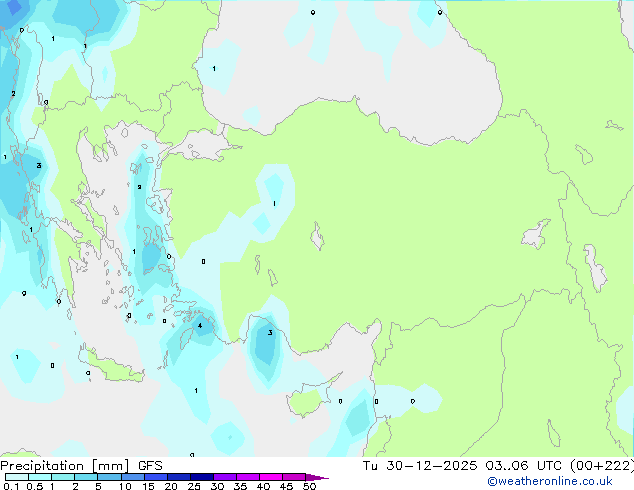This screenshot has width=634, height=490.
Task: Select the '03..06 UTC' time range text
Action: [x=523, y=466]
